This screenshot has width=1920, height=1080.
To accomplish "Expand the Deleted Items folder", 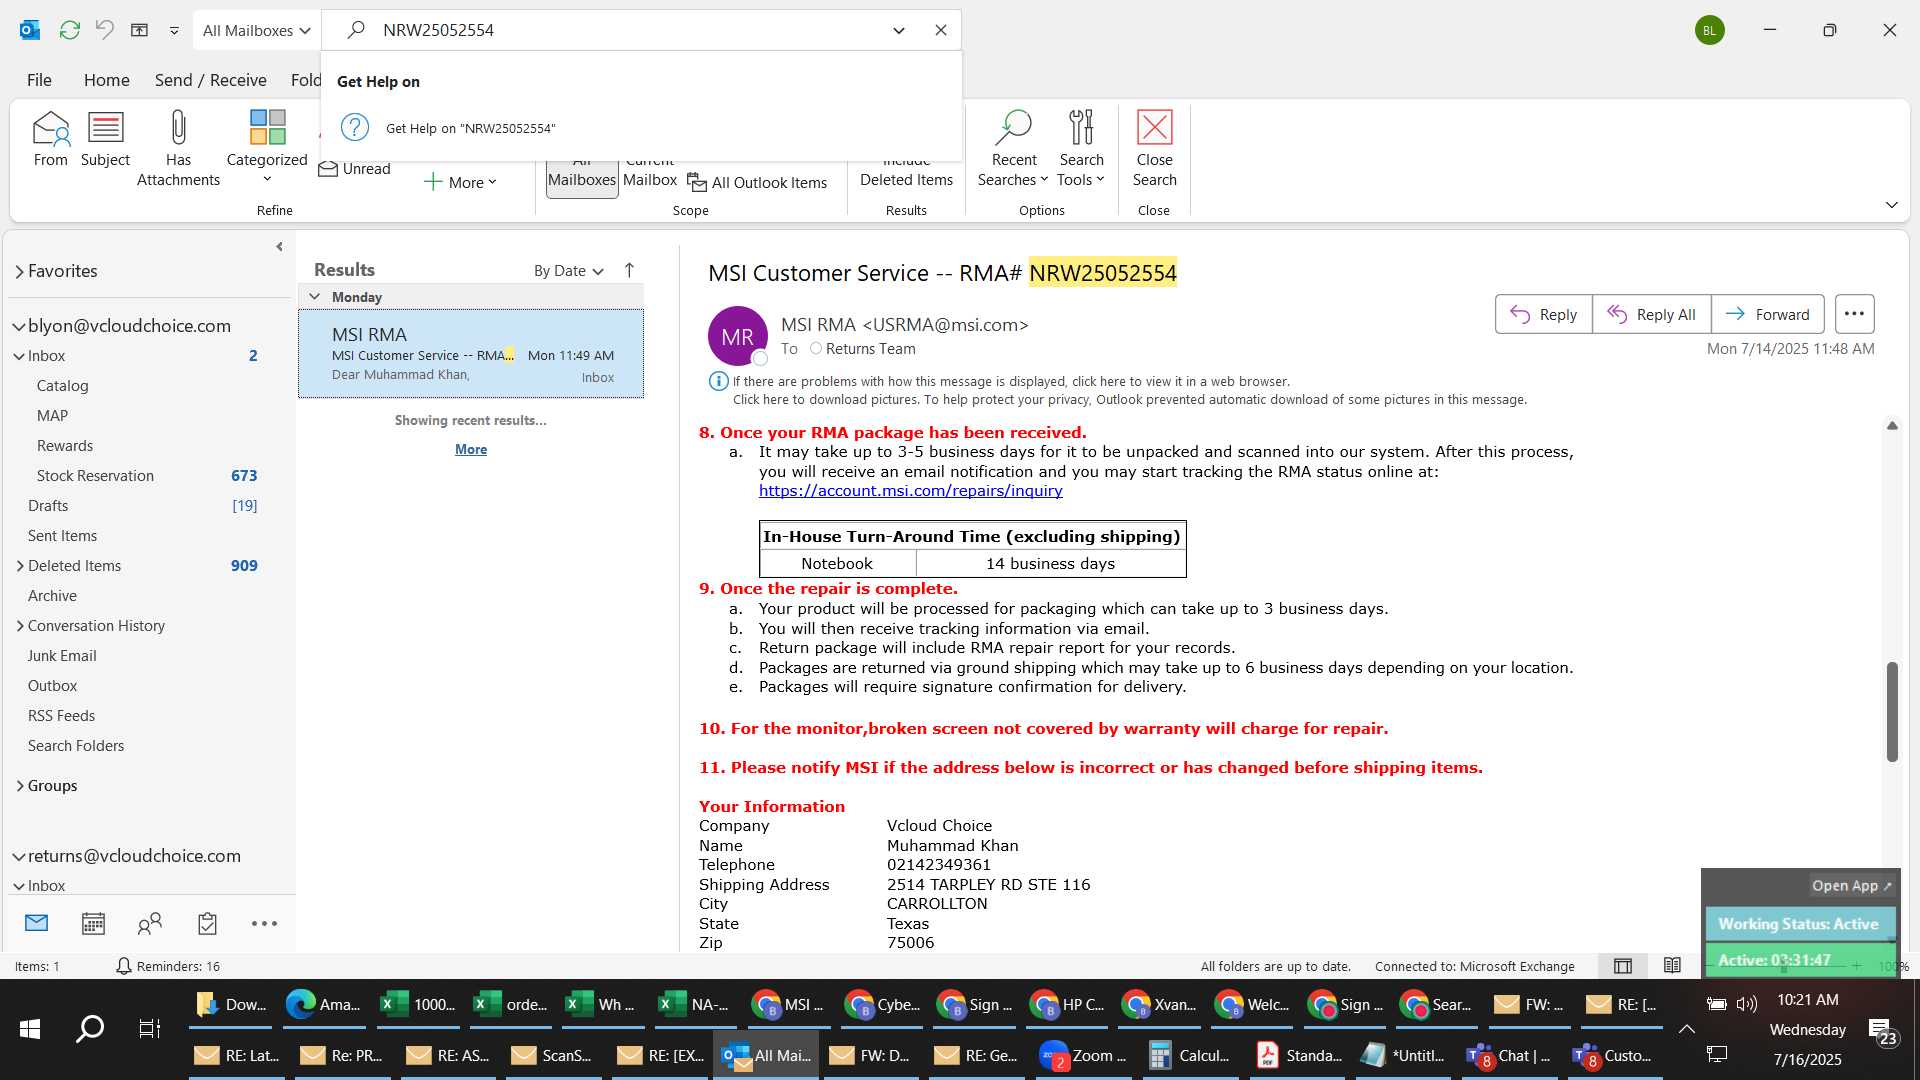I will click(x=20, y=566).
